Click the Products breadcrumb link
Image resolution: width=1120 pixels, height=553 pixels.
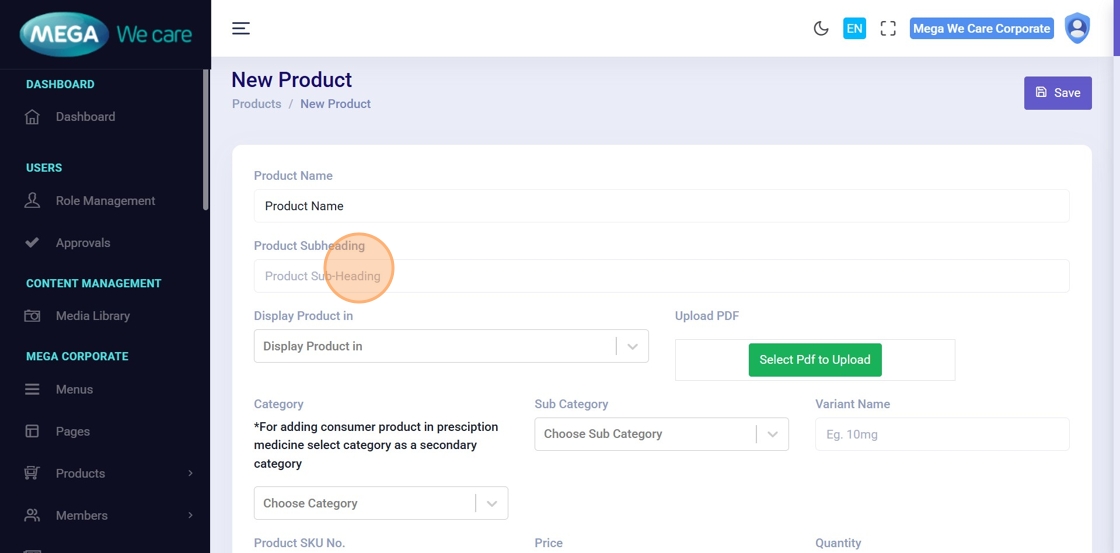[256, 104]
